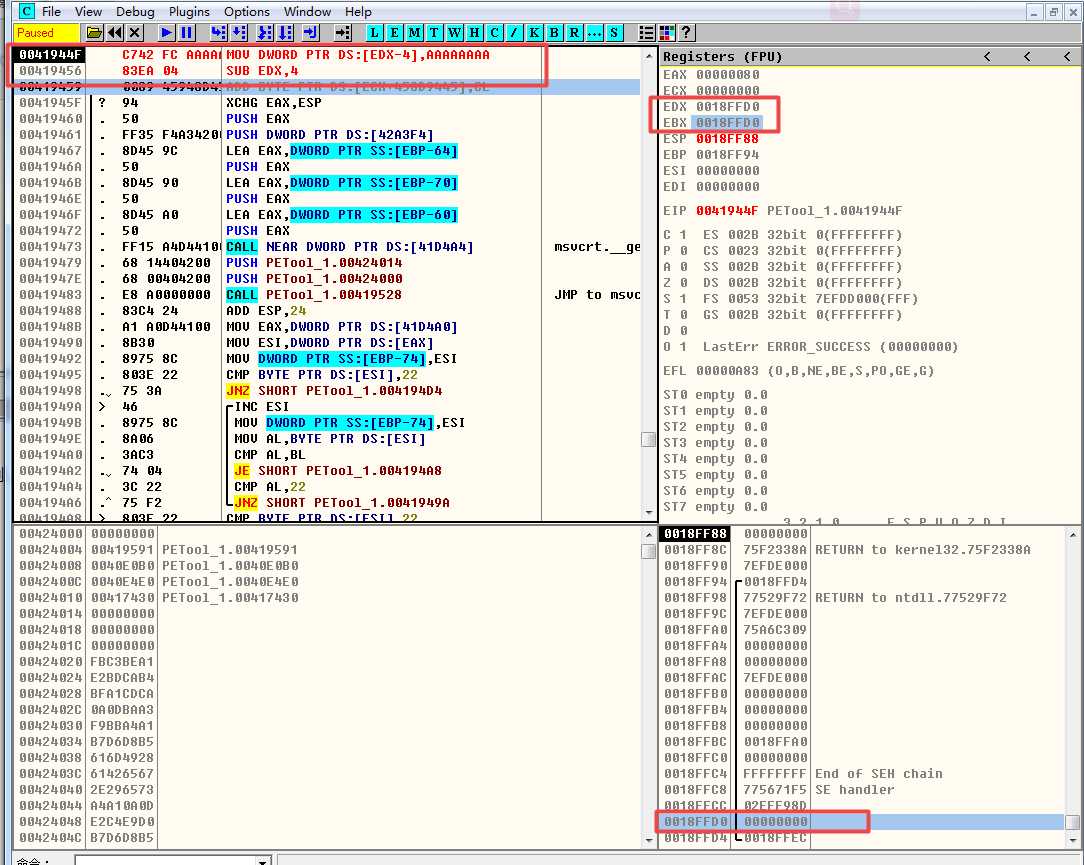Image resolution: width=1084 pixels, height=865 pixels.
Task: Open the command bar dropdown arrow
Action: coord(263,860)
